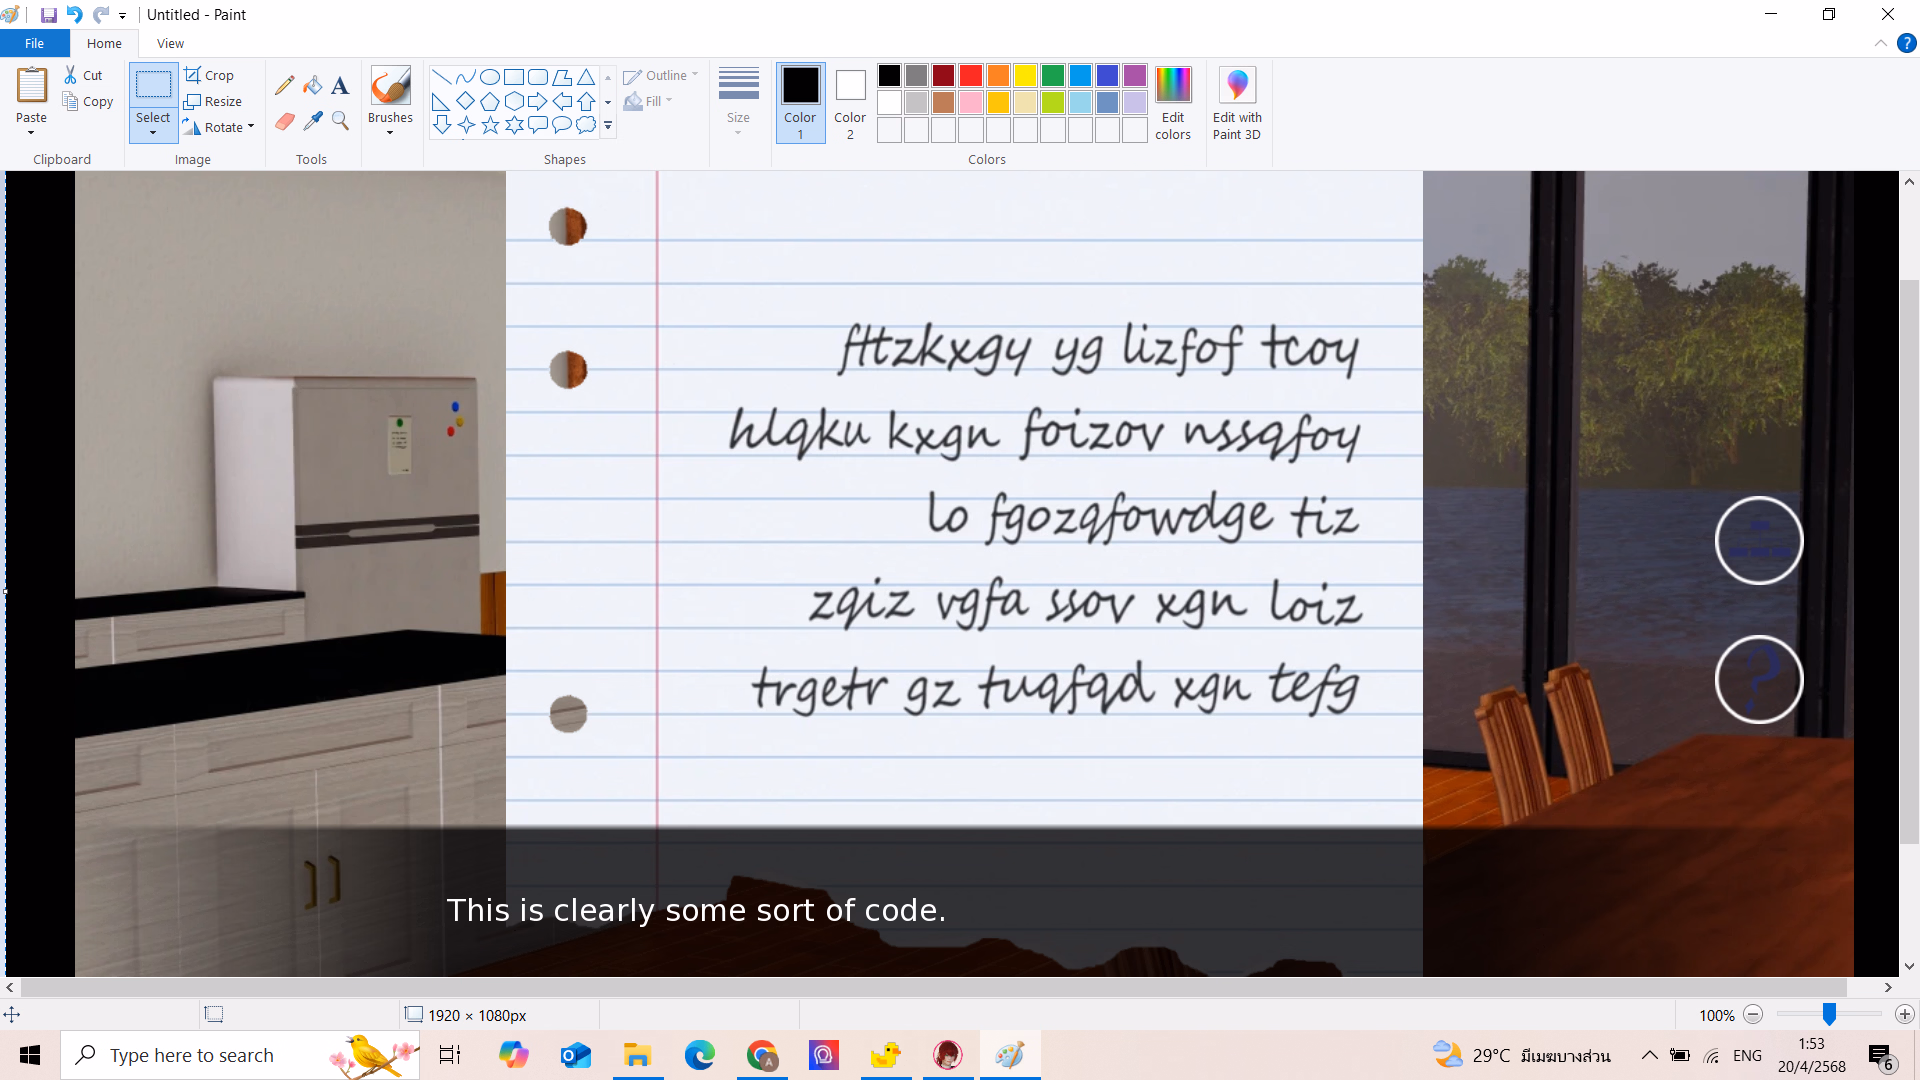Pick the purple color swatch
1920x1080 pixels.
click(1135, 75)
